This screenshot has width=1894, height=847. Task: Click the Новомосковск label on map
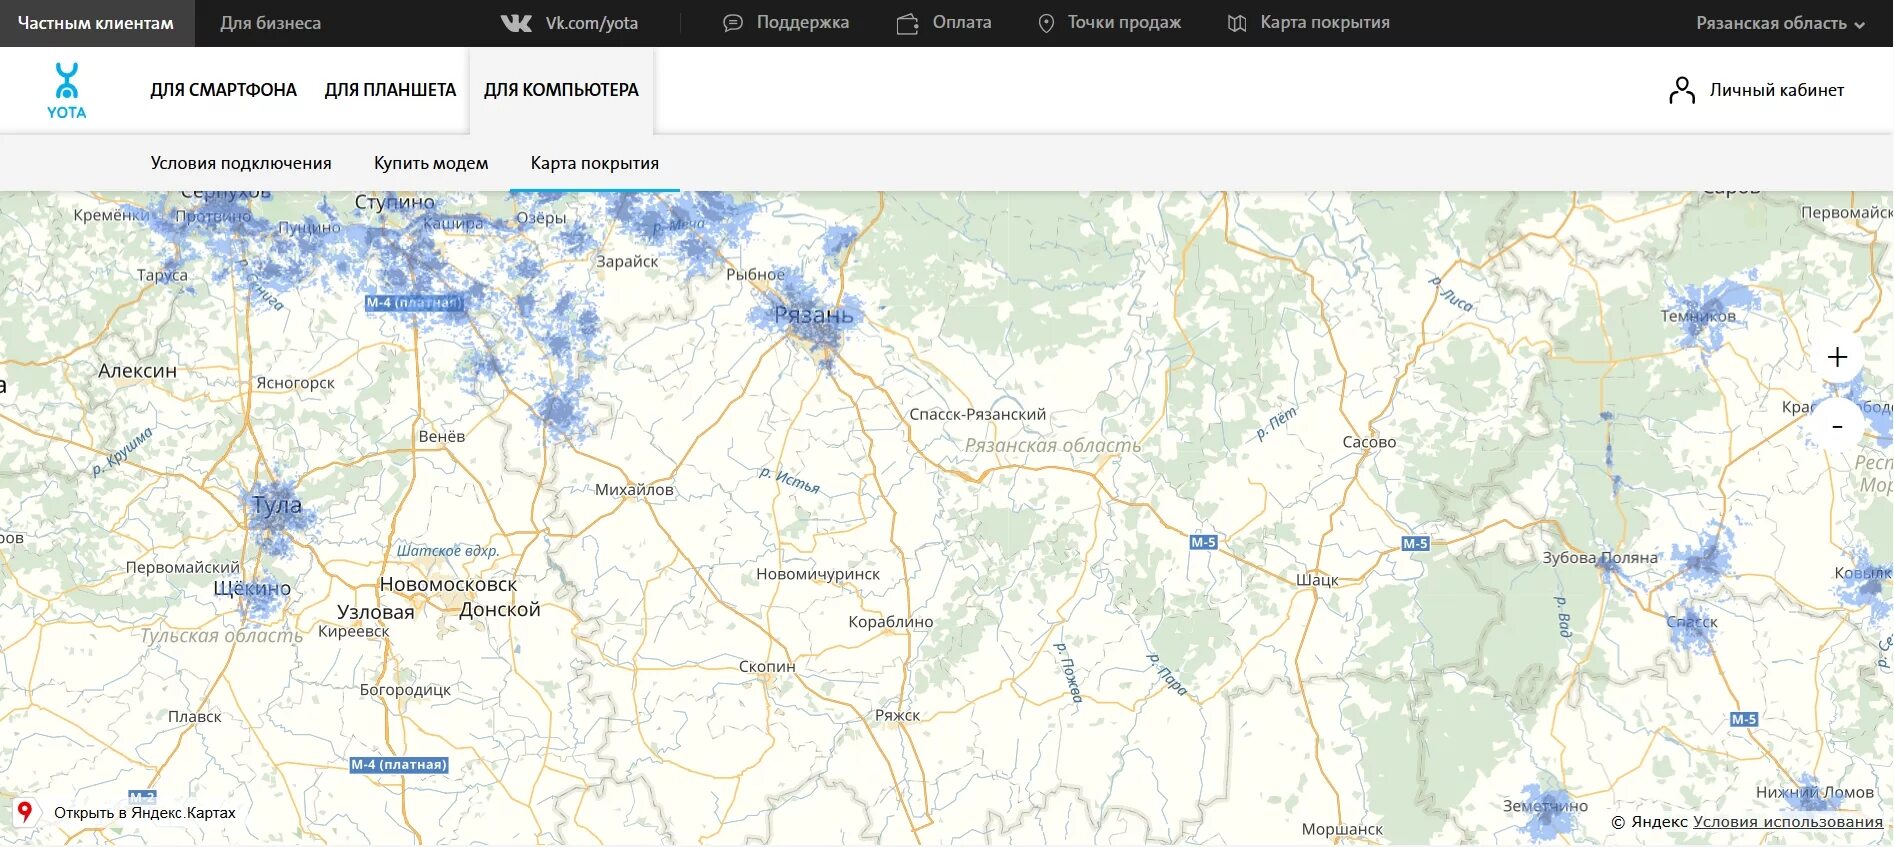(x=448, y=584)
